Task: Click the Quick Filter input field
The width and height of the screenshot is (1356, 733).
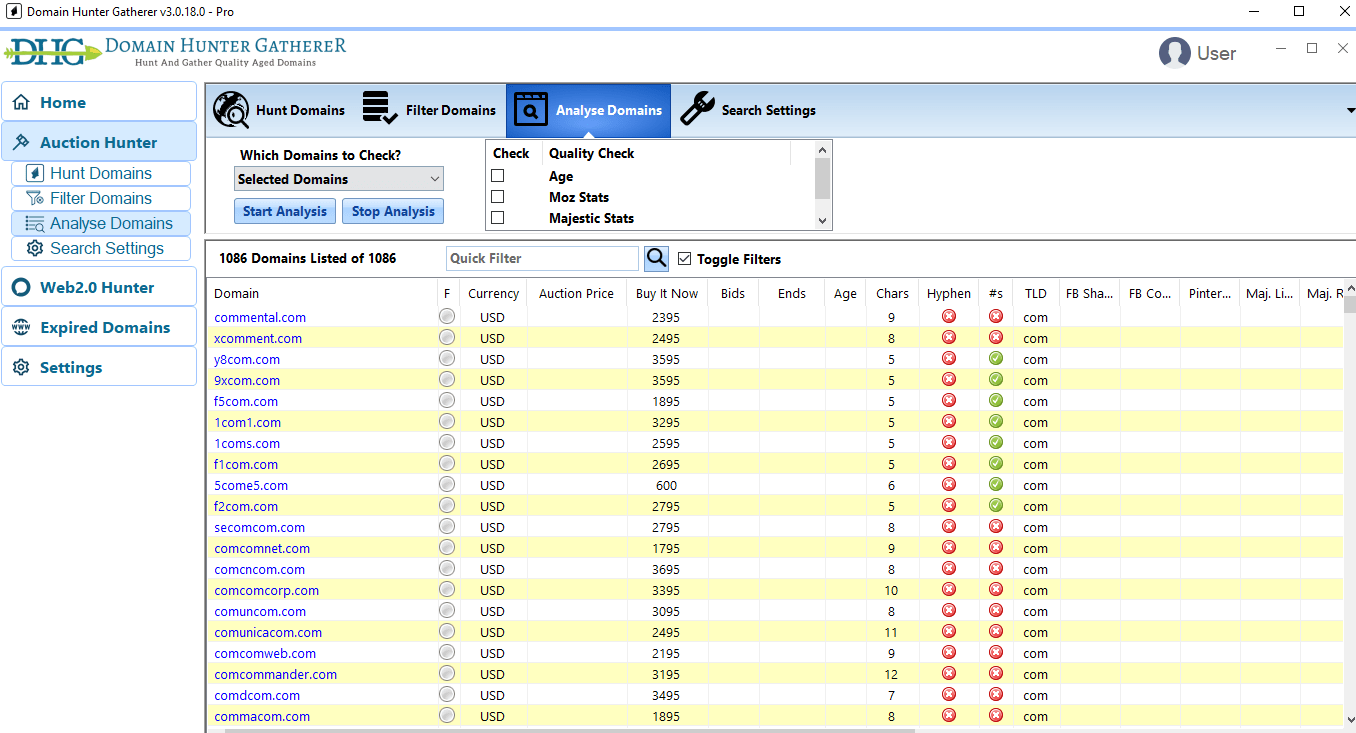Action: point(542,258)
